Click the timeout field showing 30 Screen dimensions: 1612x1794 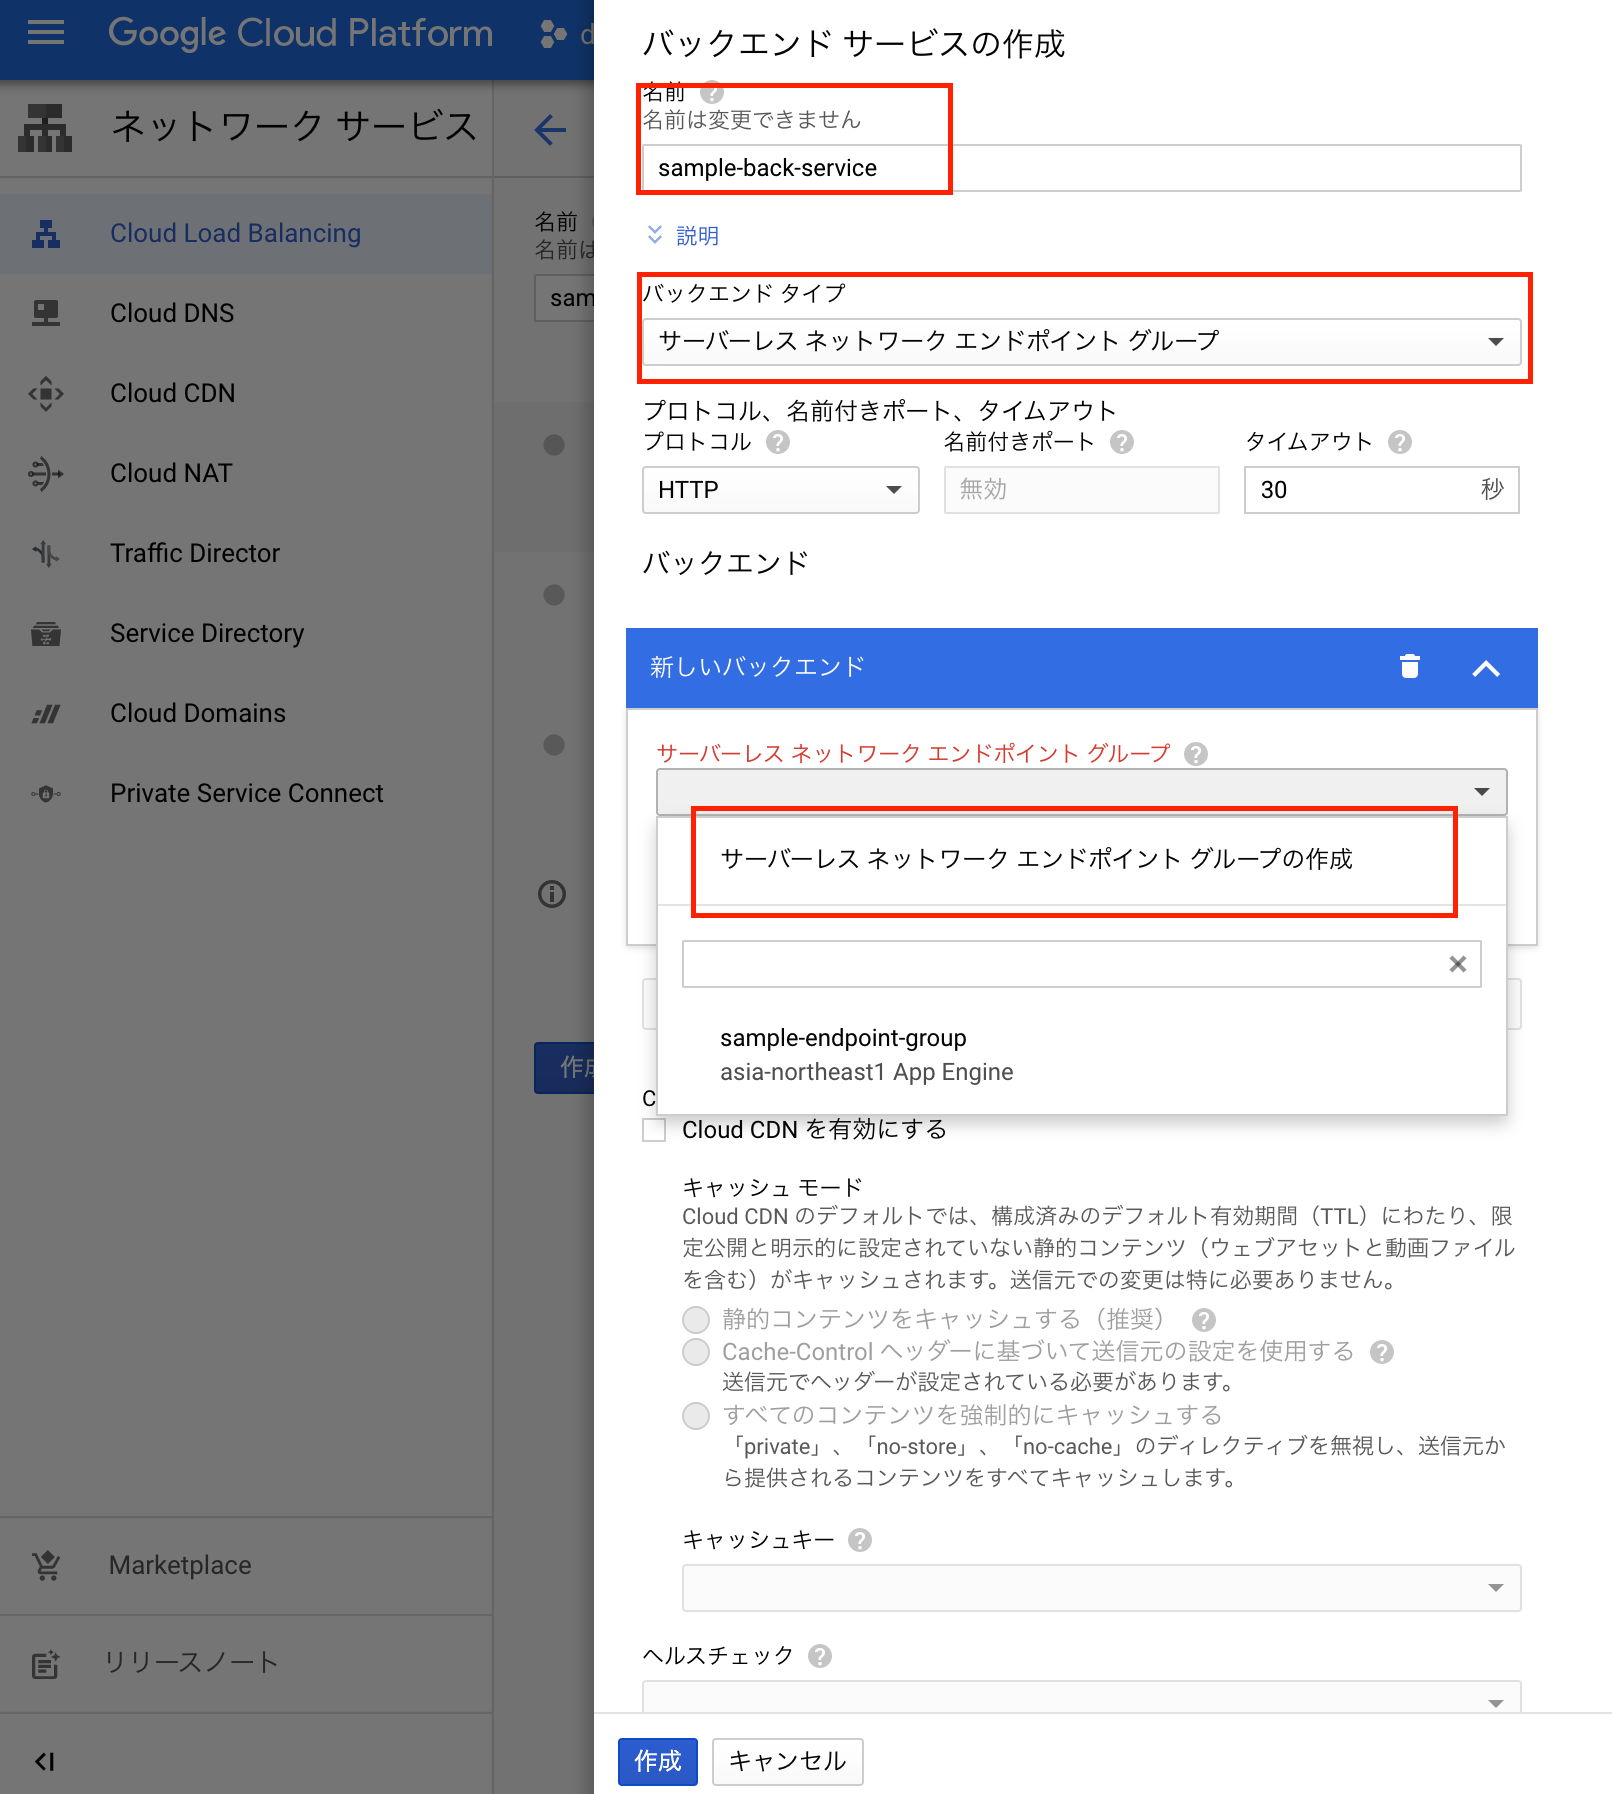click(x=1381, y=490)
